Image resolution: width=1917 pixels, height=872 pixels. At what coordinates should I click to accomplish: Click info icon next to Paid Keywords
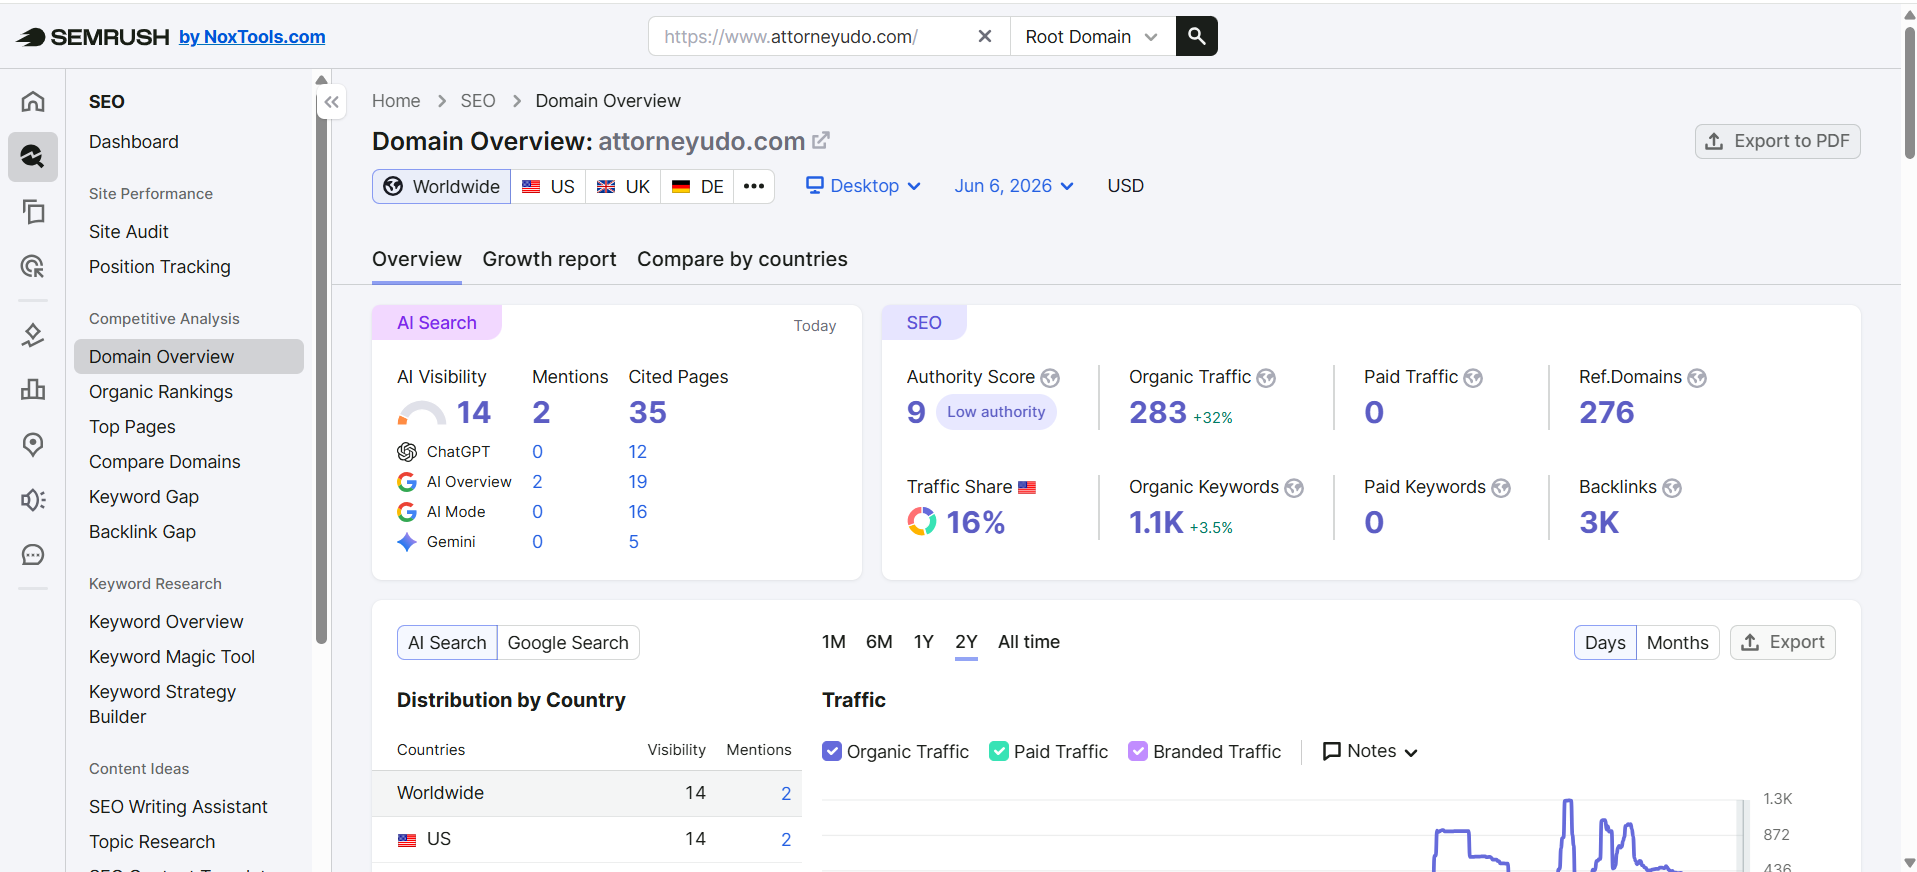pos(1501,488)
